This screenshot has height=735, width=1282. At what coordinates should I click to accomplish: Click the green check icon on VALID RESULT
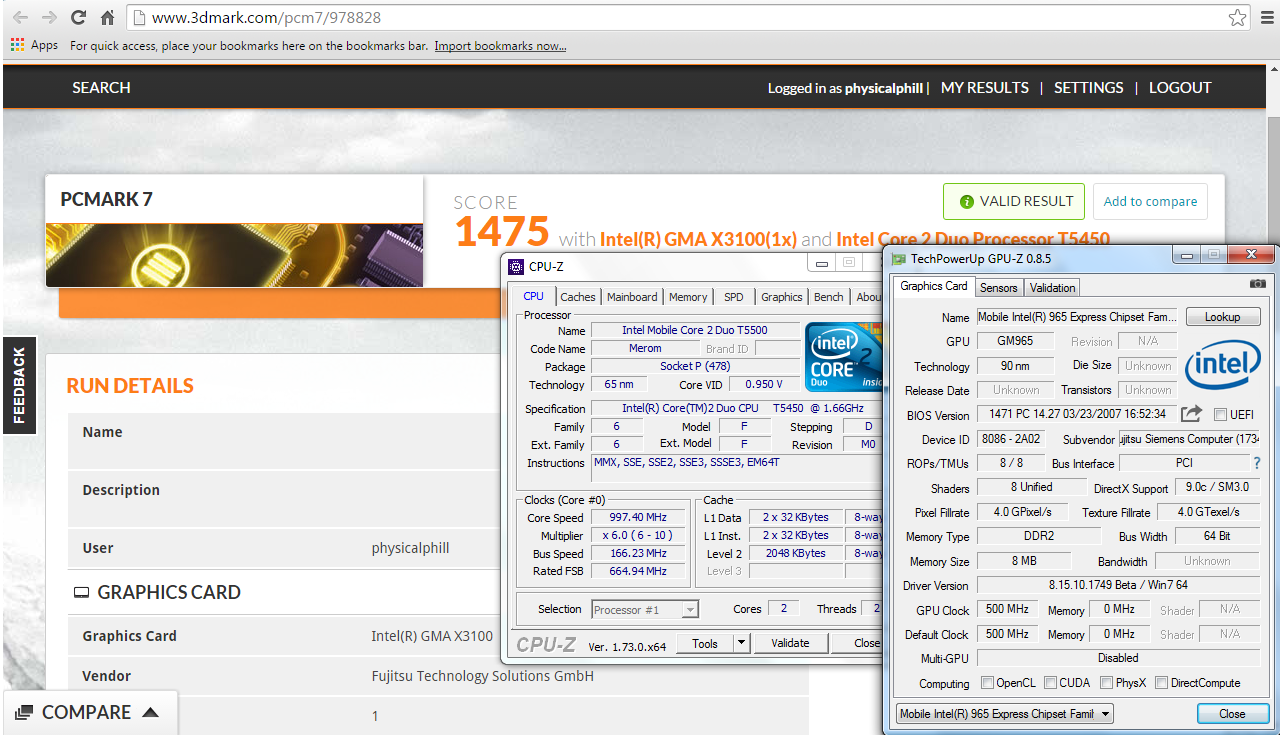[966, 201]
